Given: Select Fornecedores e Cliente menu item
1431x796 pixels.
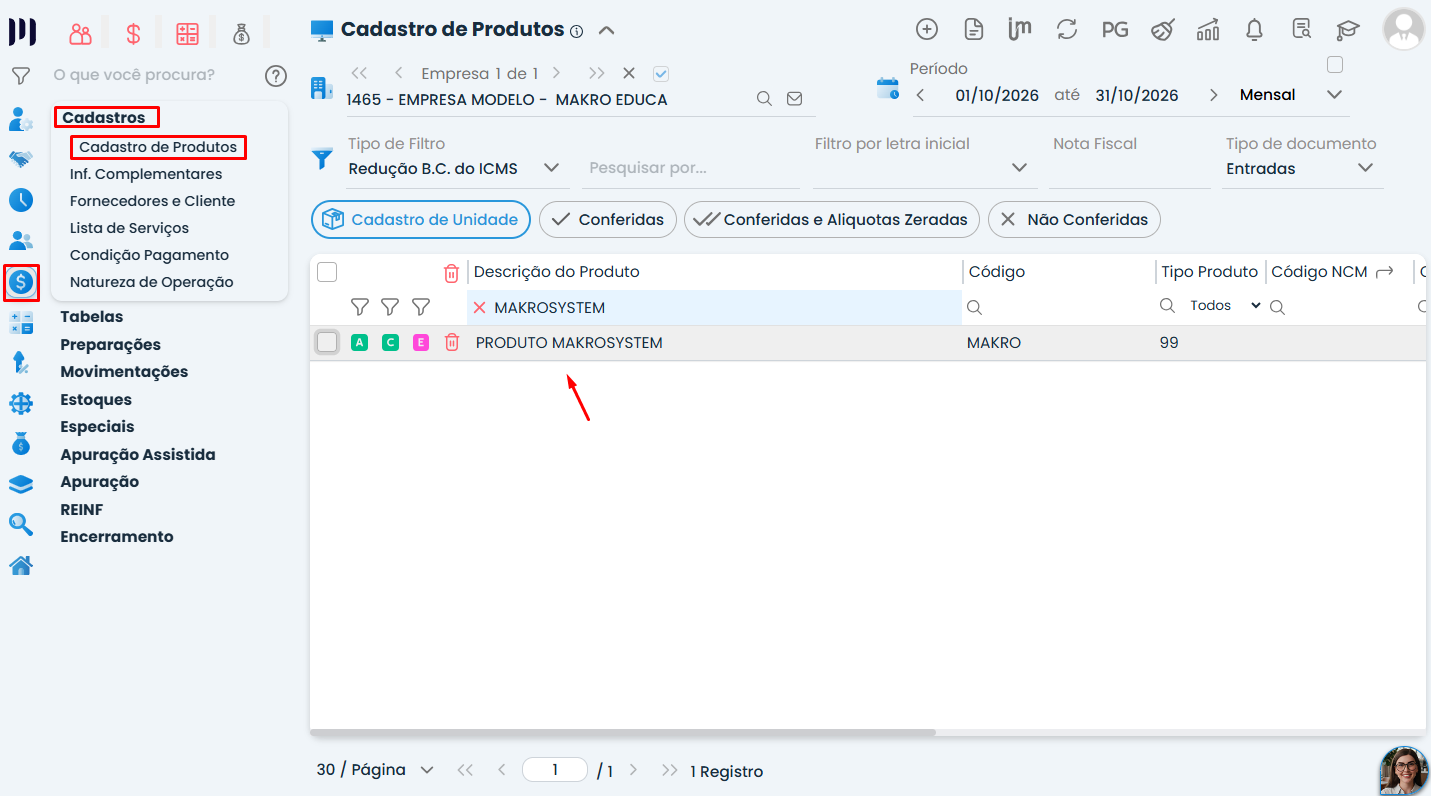Looking at the screenshot, I should tap(152, 201).
